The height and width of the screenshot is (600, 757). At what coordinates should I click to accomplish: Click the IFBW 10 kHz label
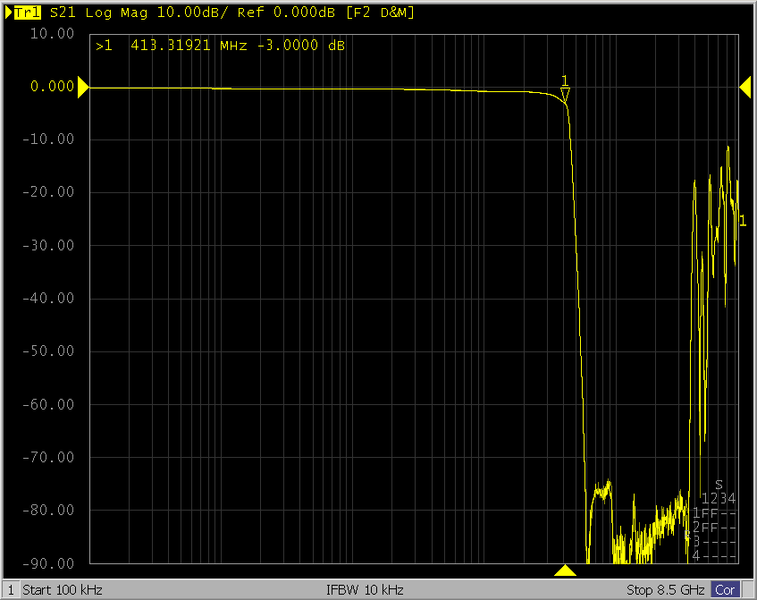[x=367, y=589]
